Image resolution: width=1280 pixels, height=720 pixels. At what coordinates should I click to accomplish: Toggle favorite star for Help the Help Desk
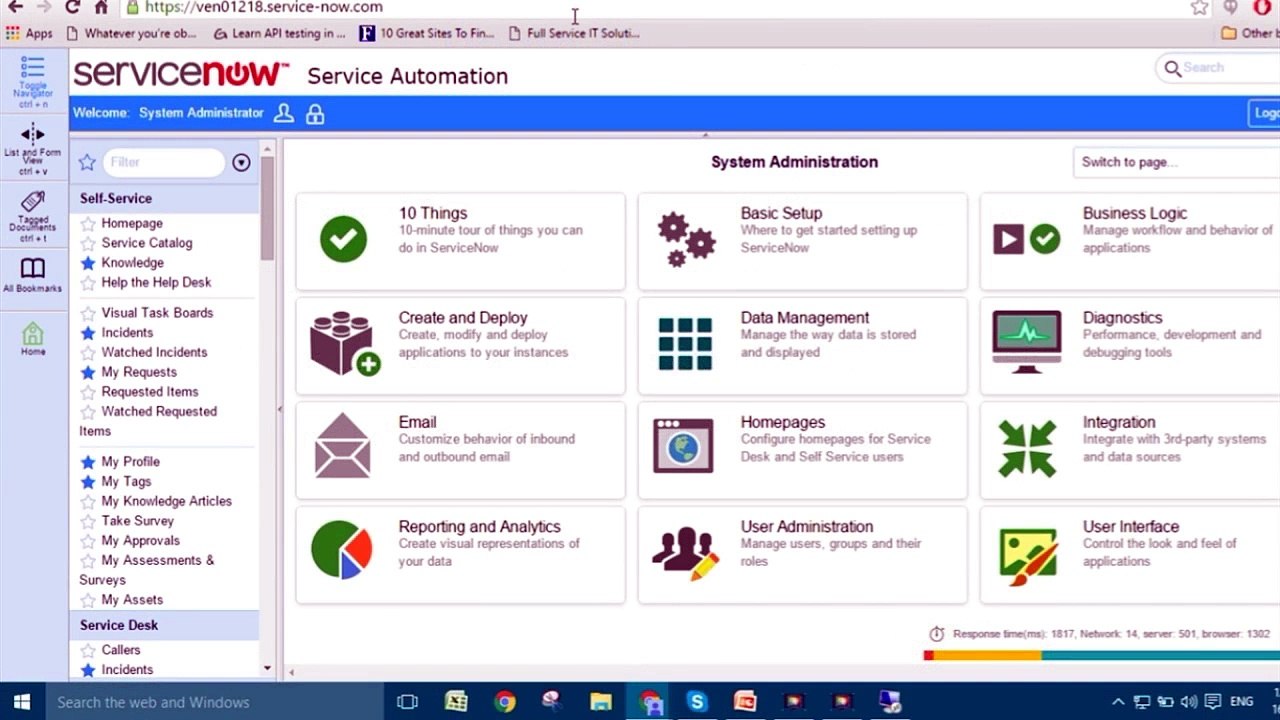[x=88, y=283]
